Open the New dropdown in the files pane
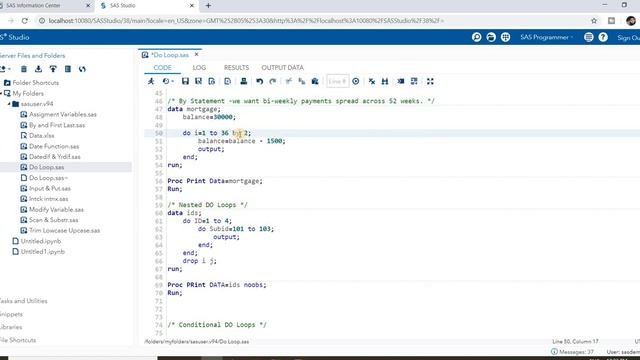Image resolution: width=640 pixels, height=360 pixels. pyautogui.click(x=5, y=69)
